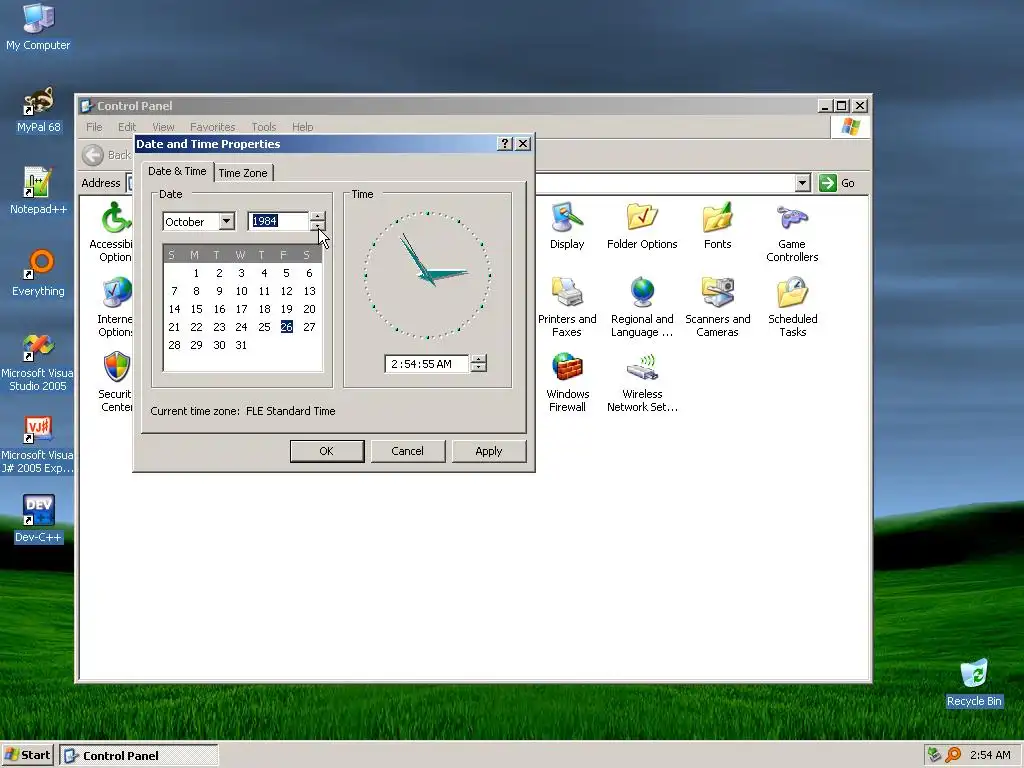Open the View menu in Control Panel
Viewport: 1024px width, 768px height.
(163, 127)
